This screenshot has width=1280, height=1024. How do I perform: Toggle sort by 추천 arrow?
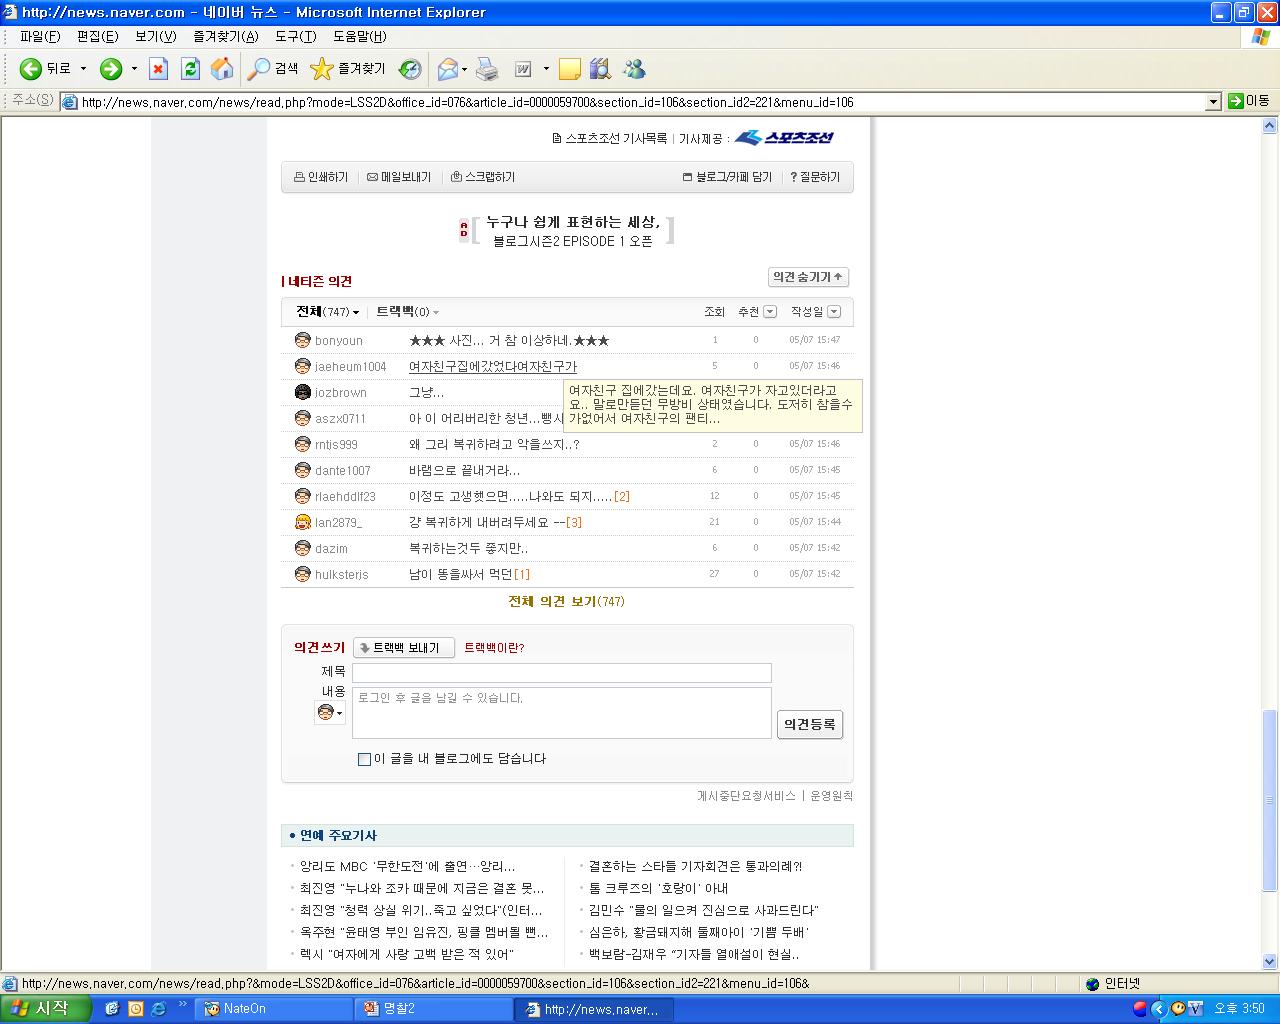(770, 312)
